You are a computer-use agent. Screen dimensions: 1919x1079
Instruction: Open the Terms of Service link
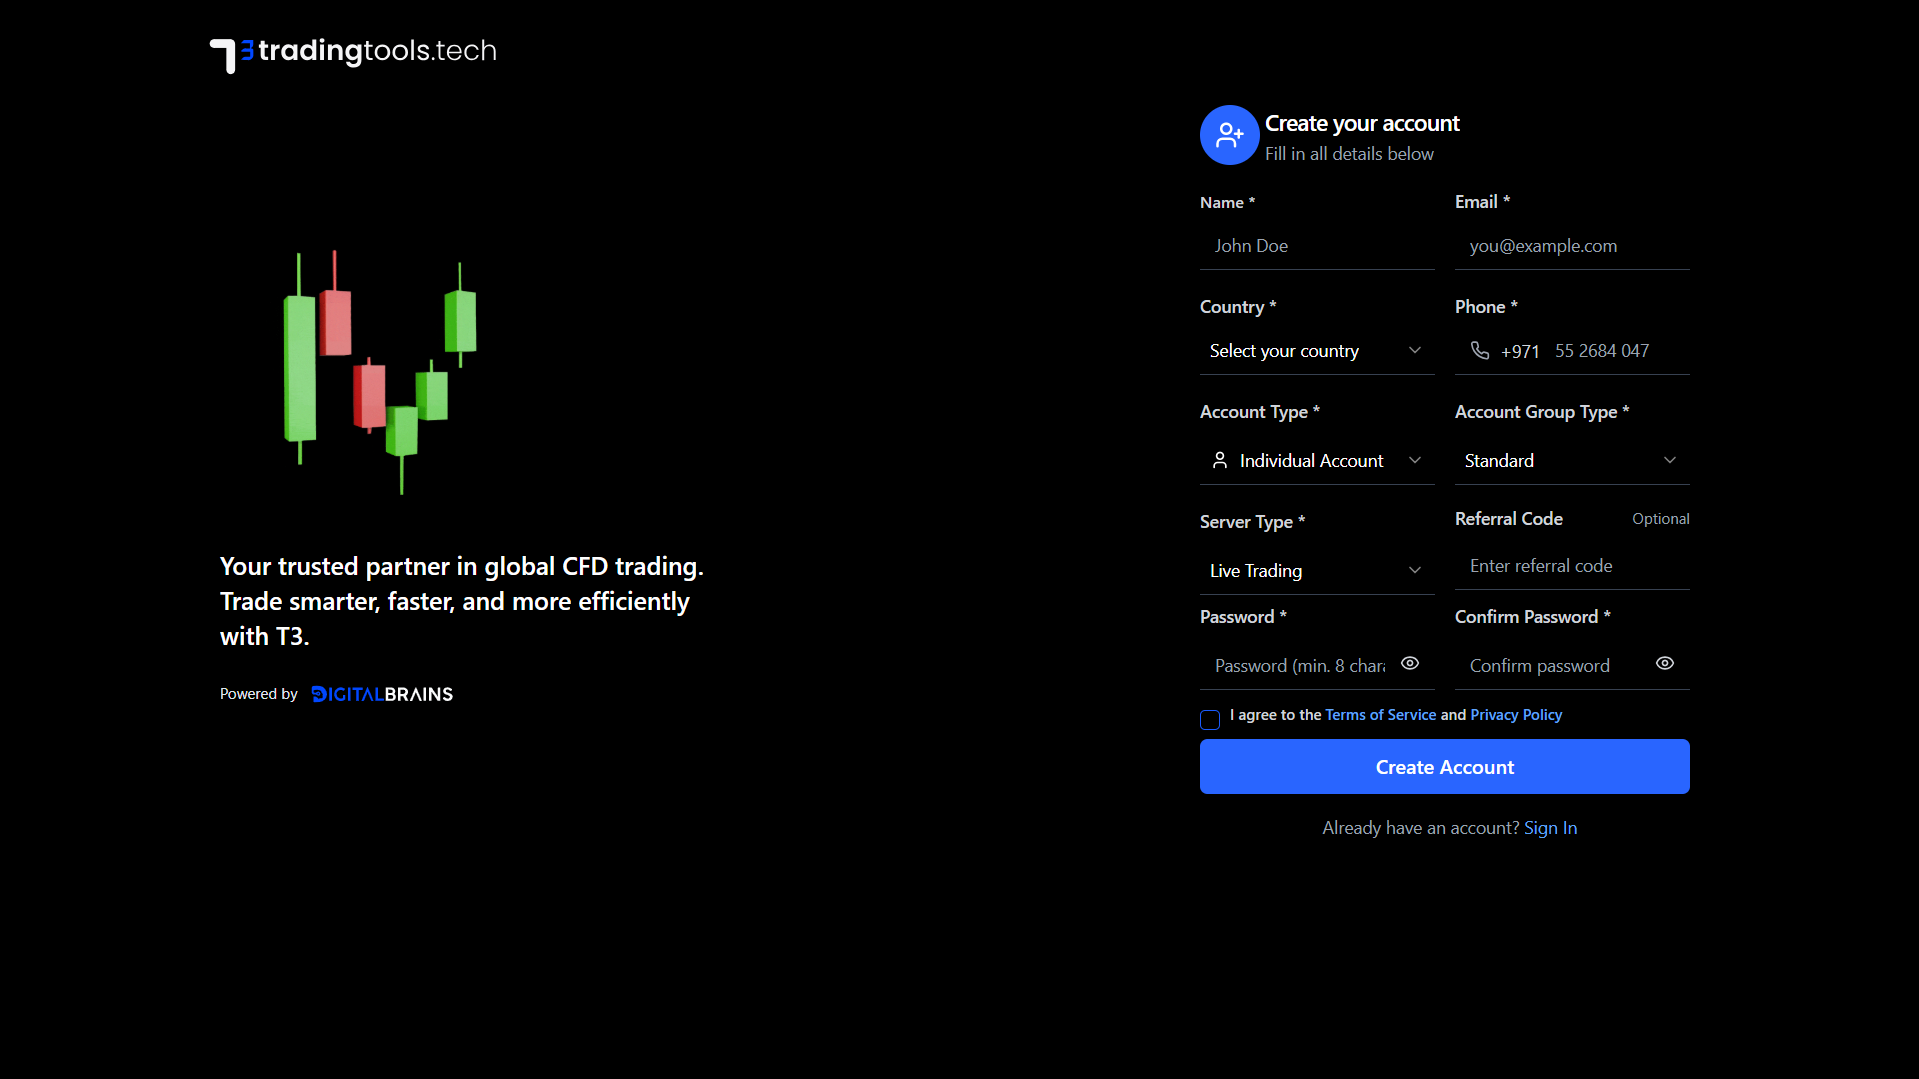click(1380, 715)
